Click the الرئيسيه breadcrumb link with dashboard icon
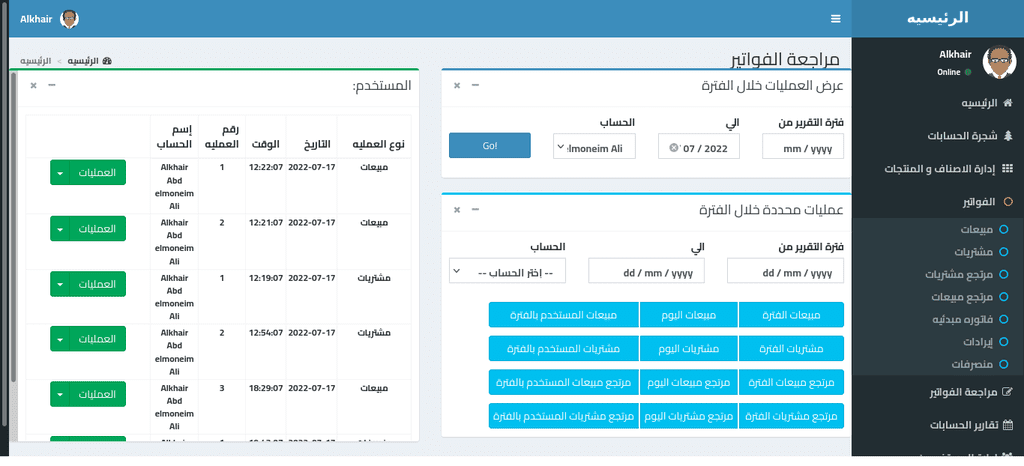Screen dimensions: 1024x466 pos(89,61)
